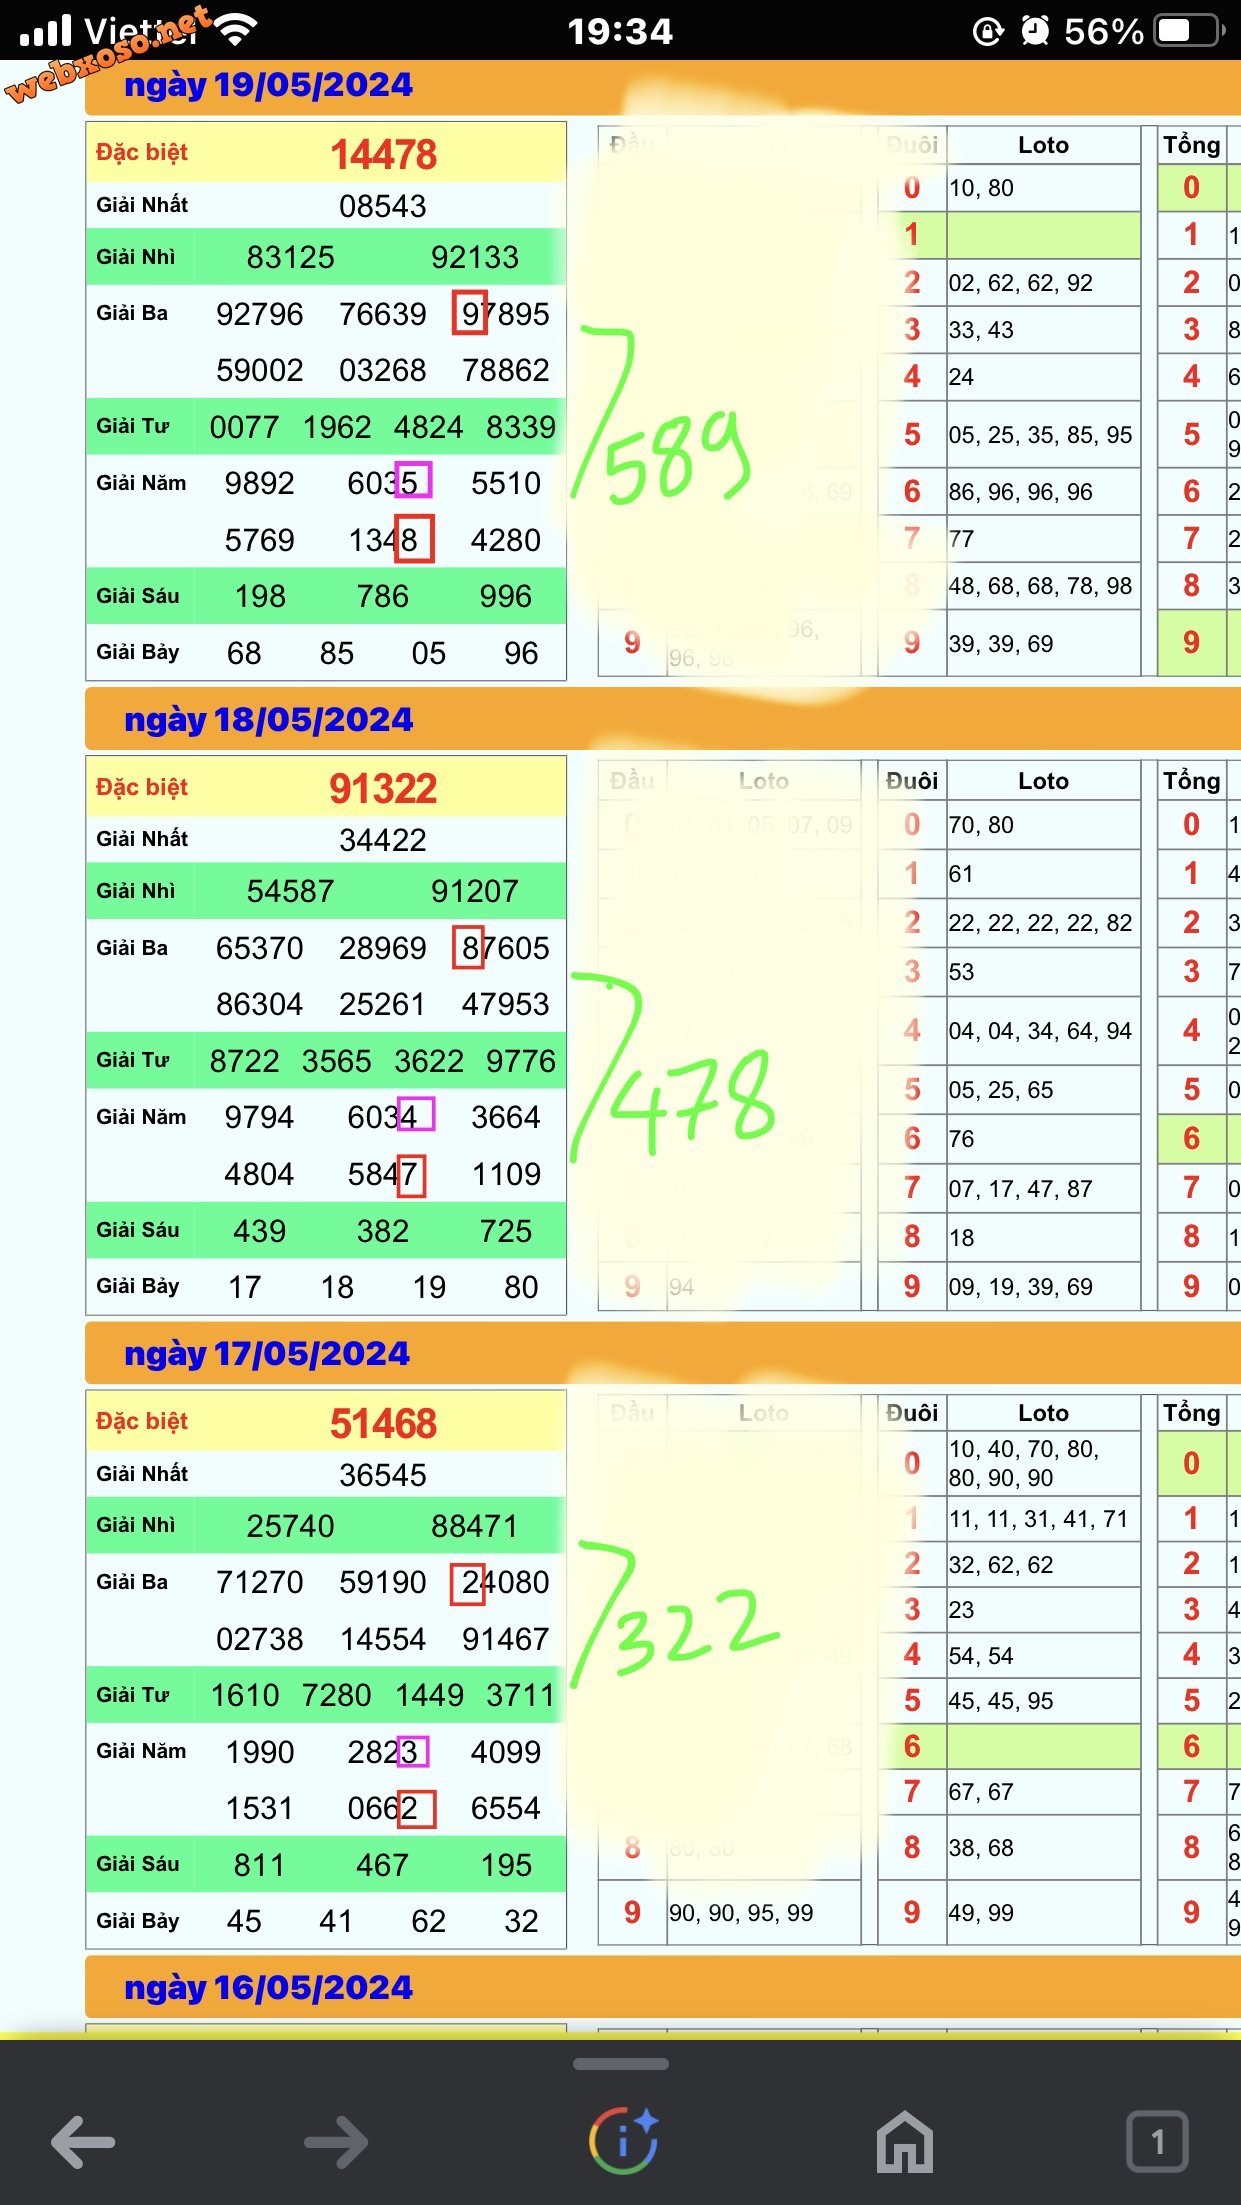Select the date header ngày 16/05/2024
The height and width of the screenshot is (2205, 1241).
click(268, 1988)
